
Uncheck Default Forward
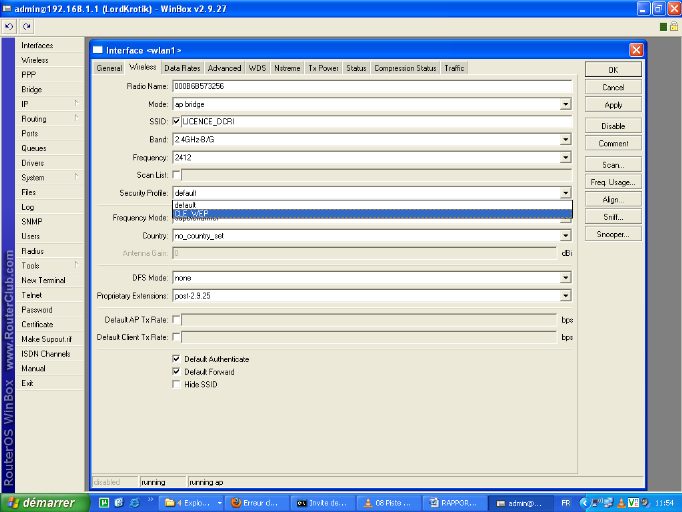(x=176, y=371)
